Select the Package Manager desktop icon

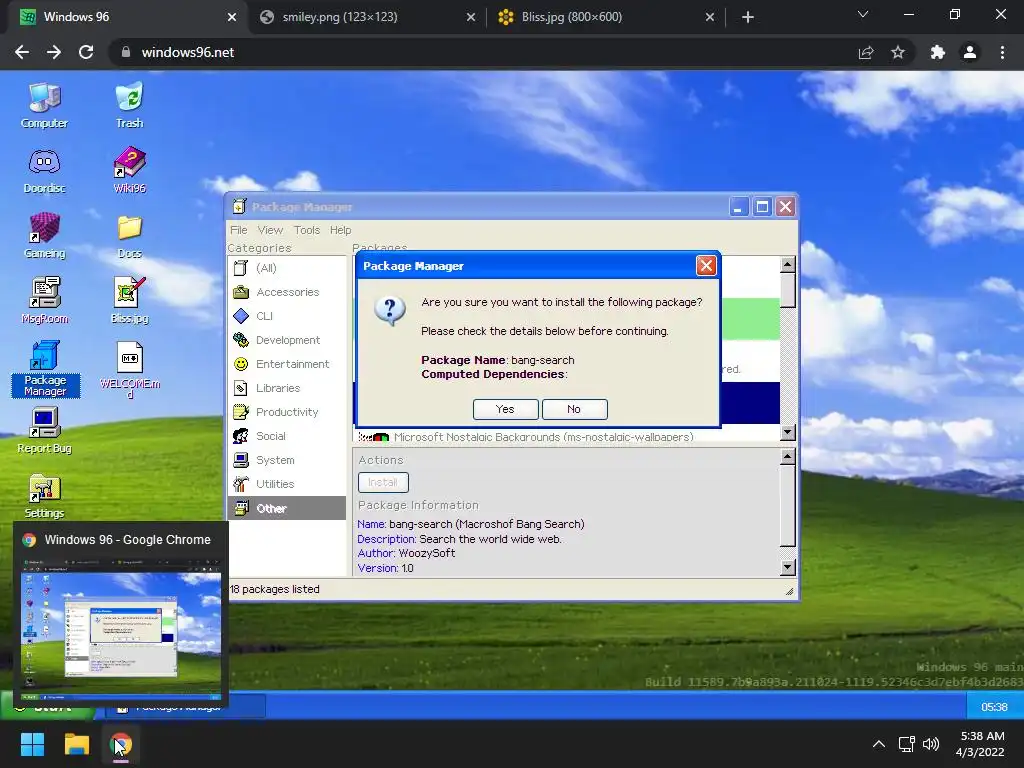click(45, 368)
